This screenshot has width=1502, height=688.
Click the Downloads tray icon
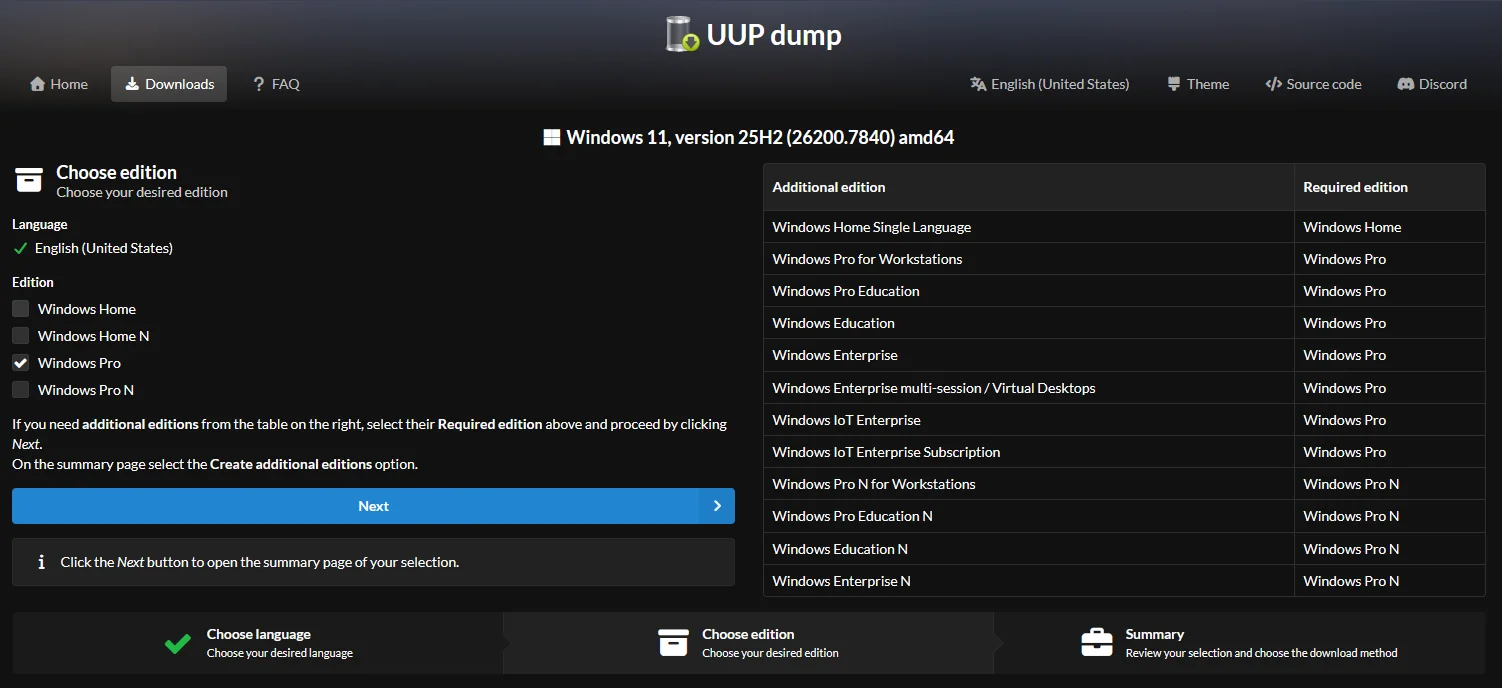tap(132, 84)
